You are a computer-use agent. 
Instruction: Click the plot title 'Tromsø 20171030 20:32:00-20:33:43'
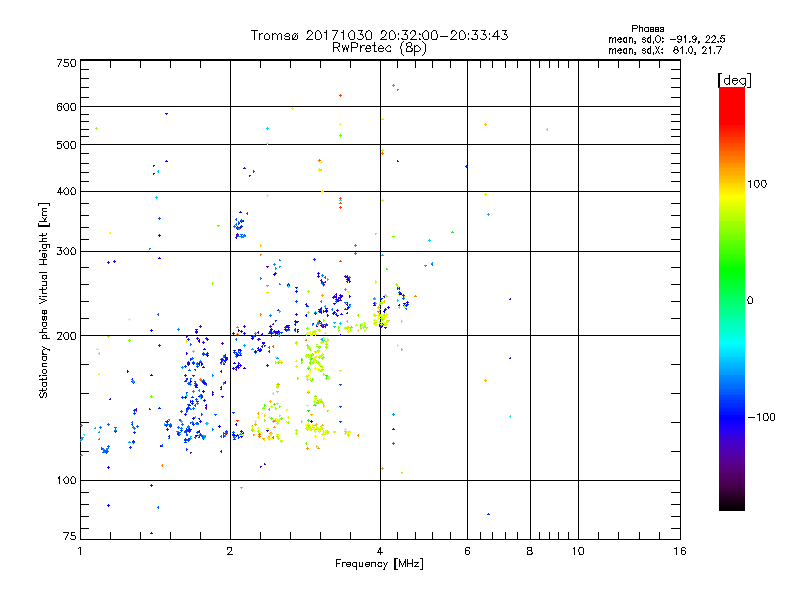(x=379, y=35)
